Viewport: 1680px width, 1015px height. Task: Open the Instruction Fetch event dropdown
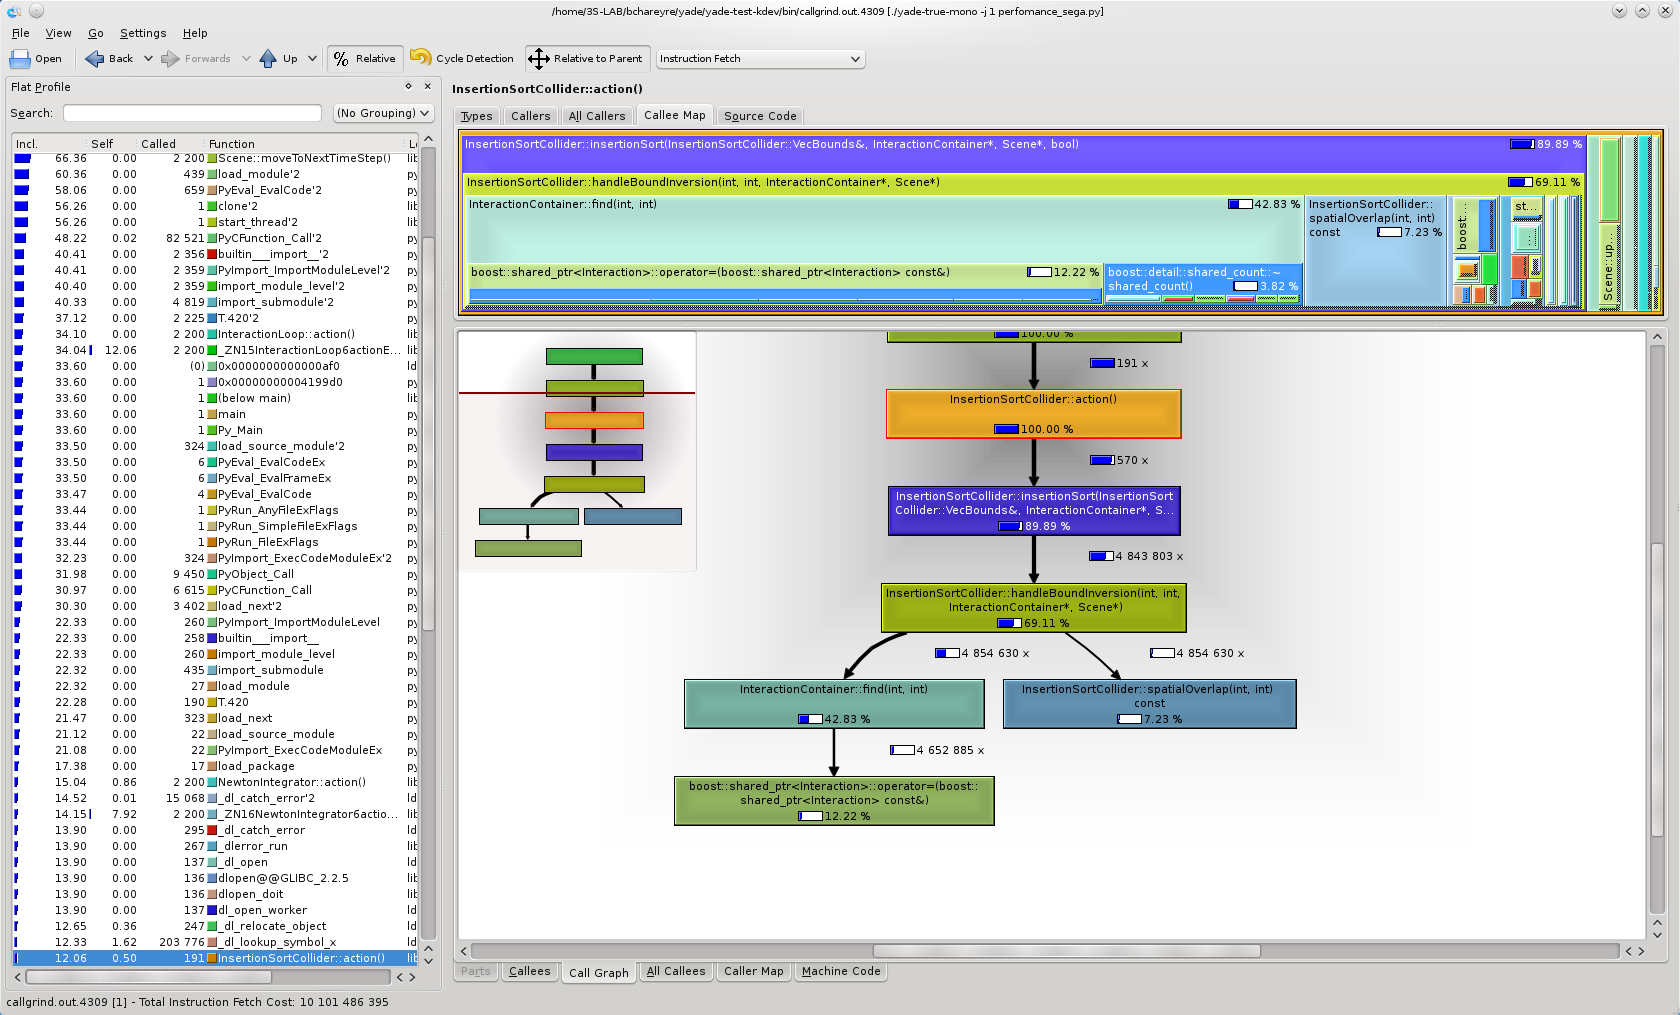coord(760,59)
